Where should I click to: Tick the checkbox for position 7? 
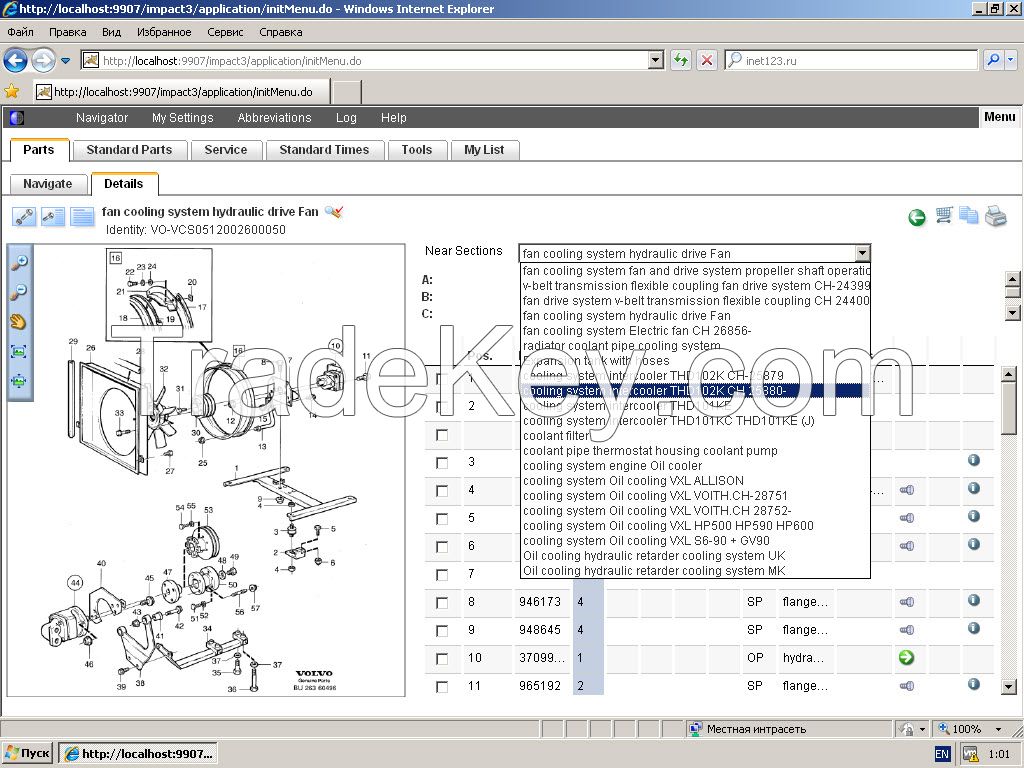442,575
